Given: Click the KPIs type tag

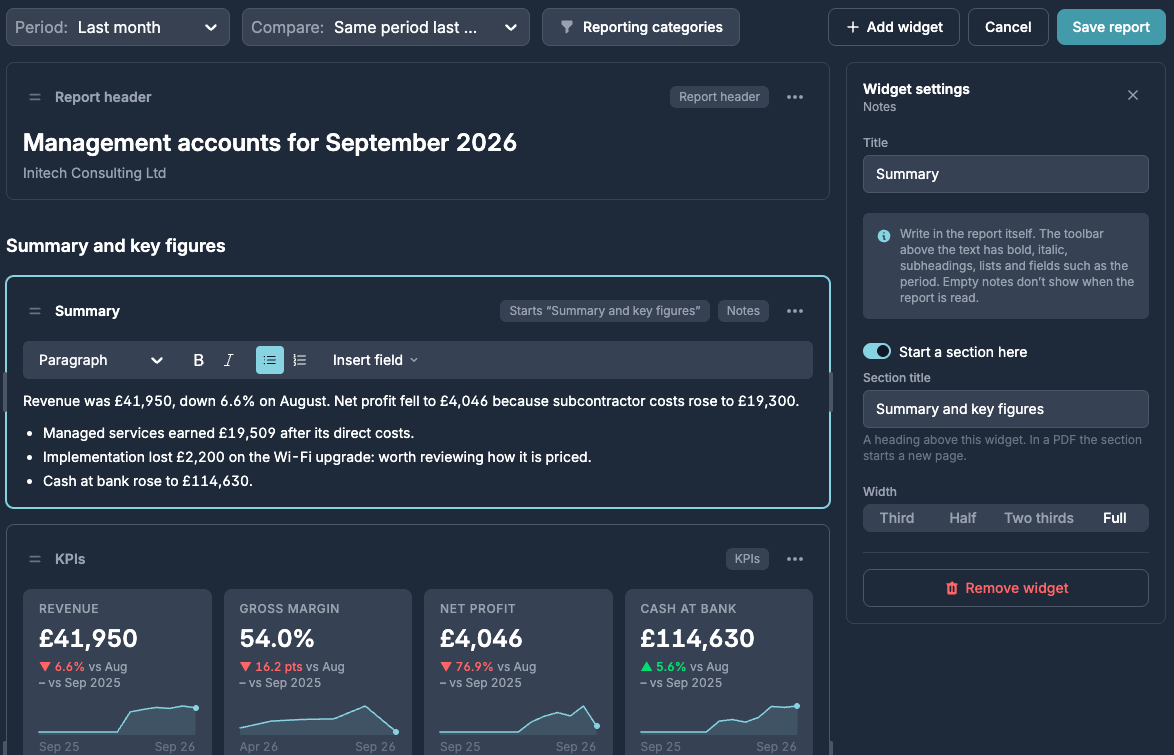Looking at the screenshot, I should coord(747,559).
